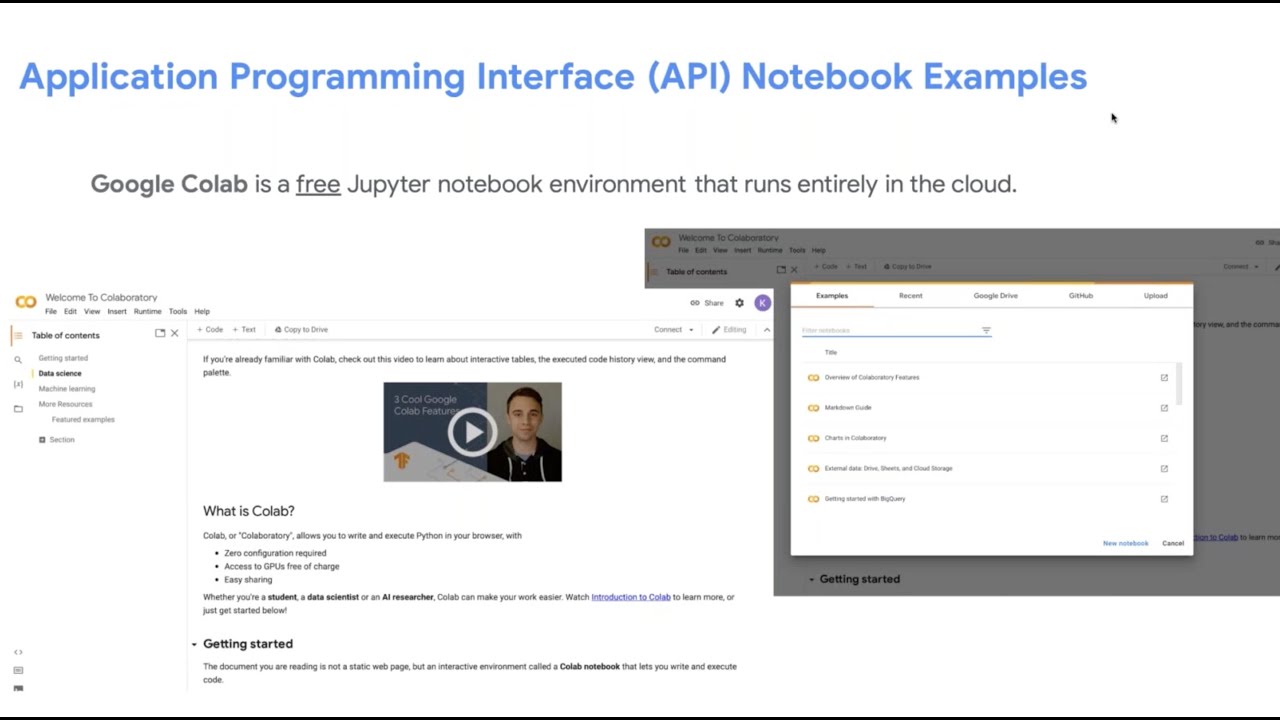Select the Google Drive tab
This screenshot has width=1280, height=720.
pyautogui.click(x=996, y=296)
